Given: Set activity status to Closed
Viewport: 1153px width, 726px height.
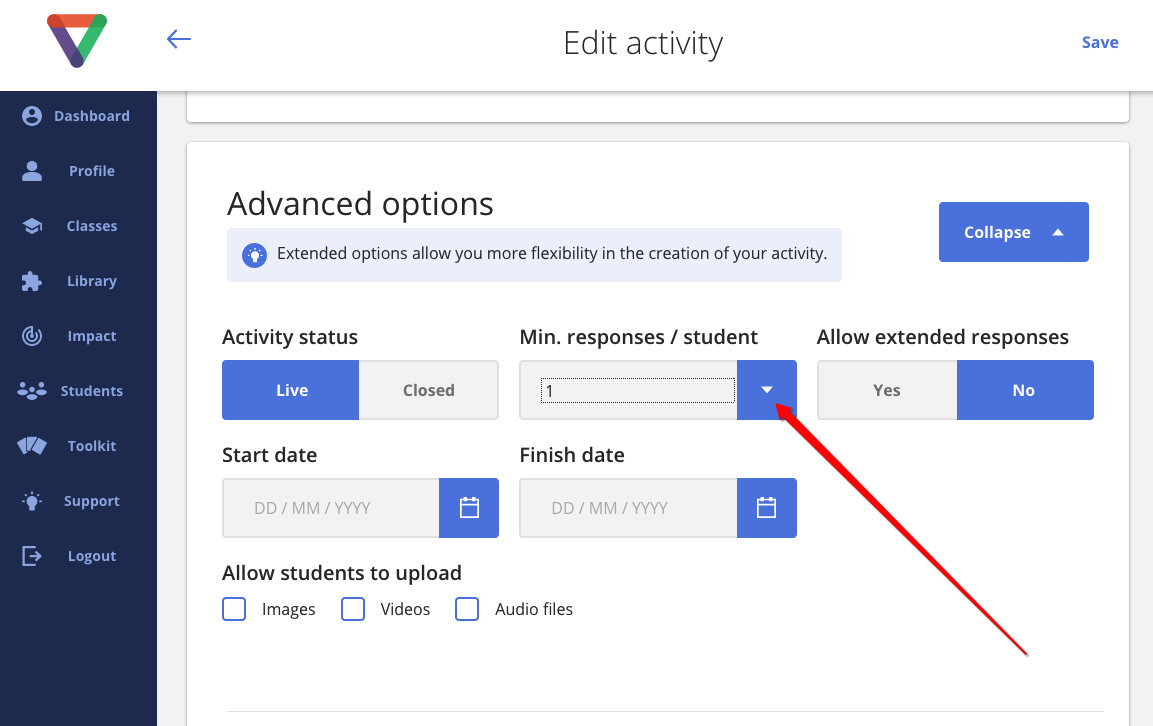Looking at the screenshot, I should click(x=428, y=390).
